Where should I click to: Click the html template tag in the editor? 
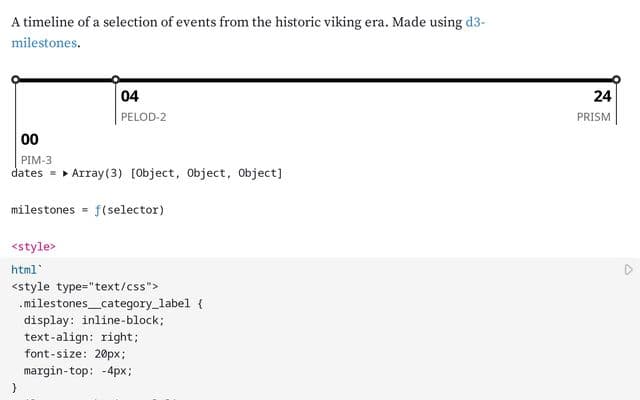[x=24, y=270]
